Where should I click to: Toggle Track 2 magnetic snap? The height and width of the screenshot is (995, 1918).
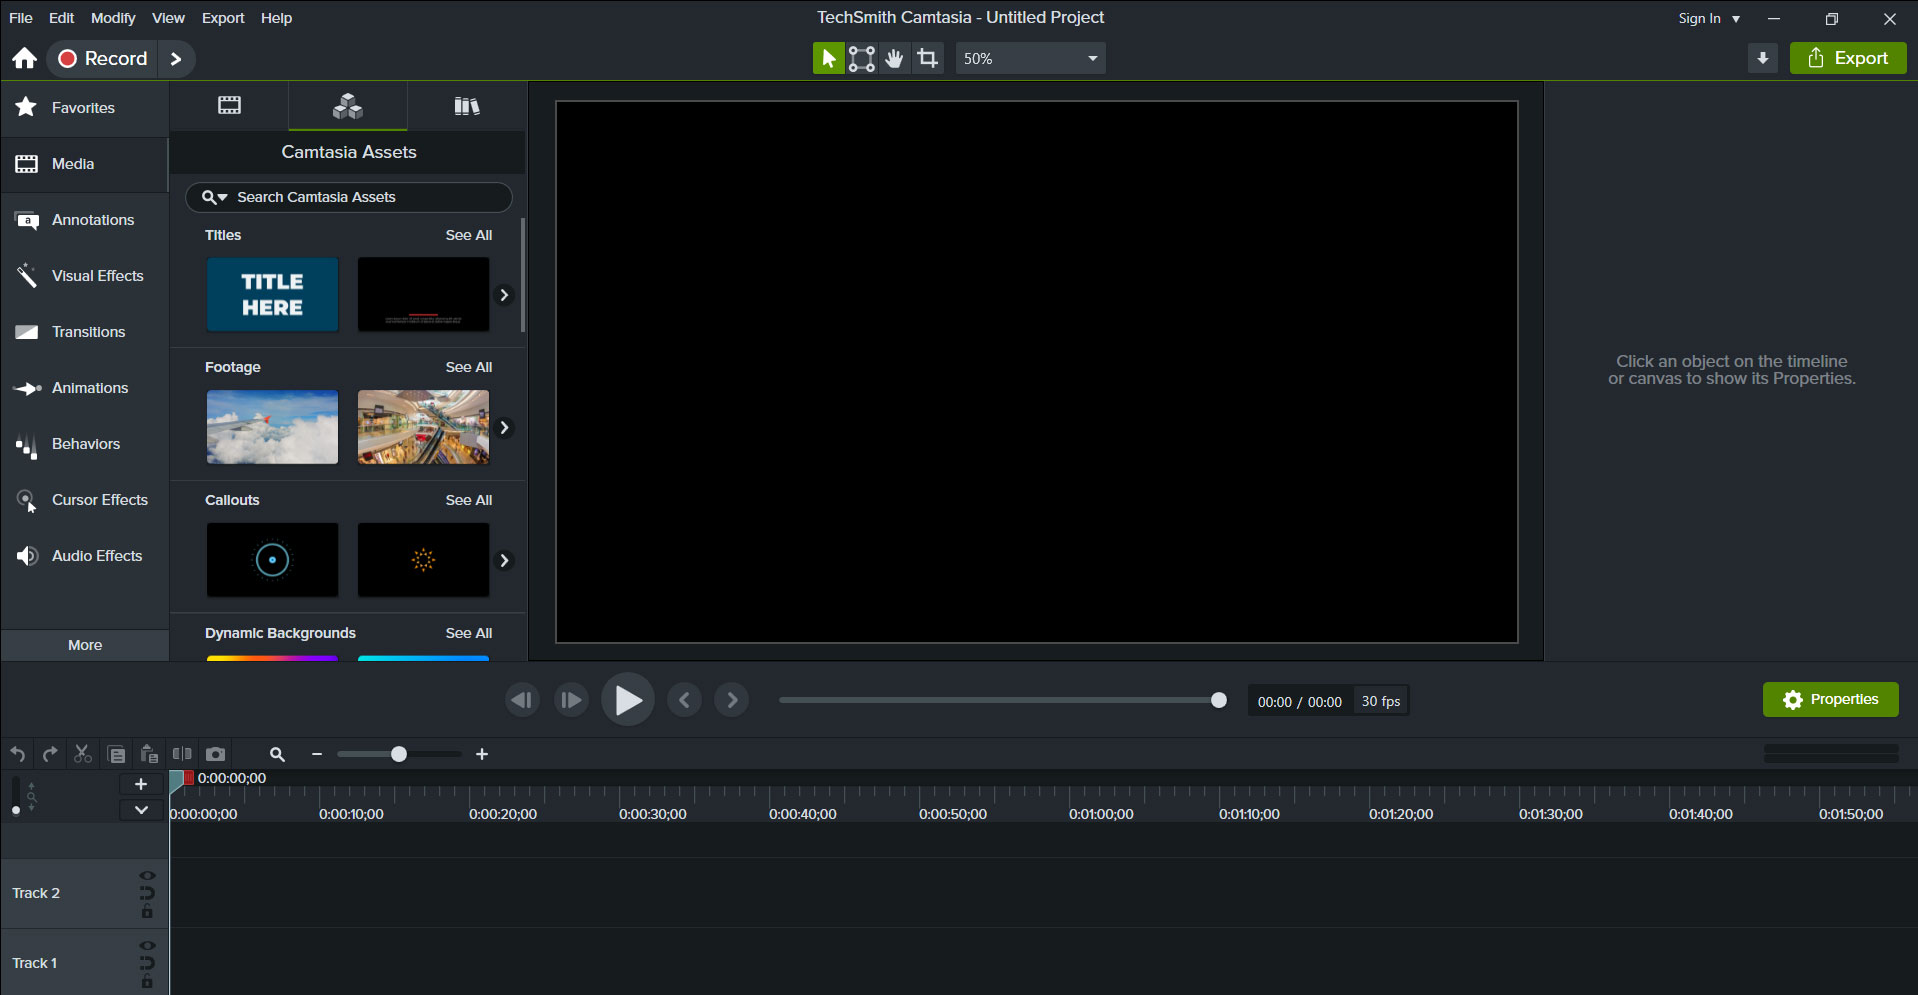click(147, 893)
